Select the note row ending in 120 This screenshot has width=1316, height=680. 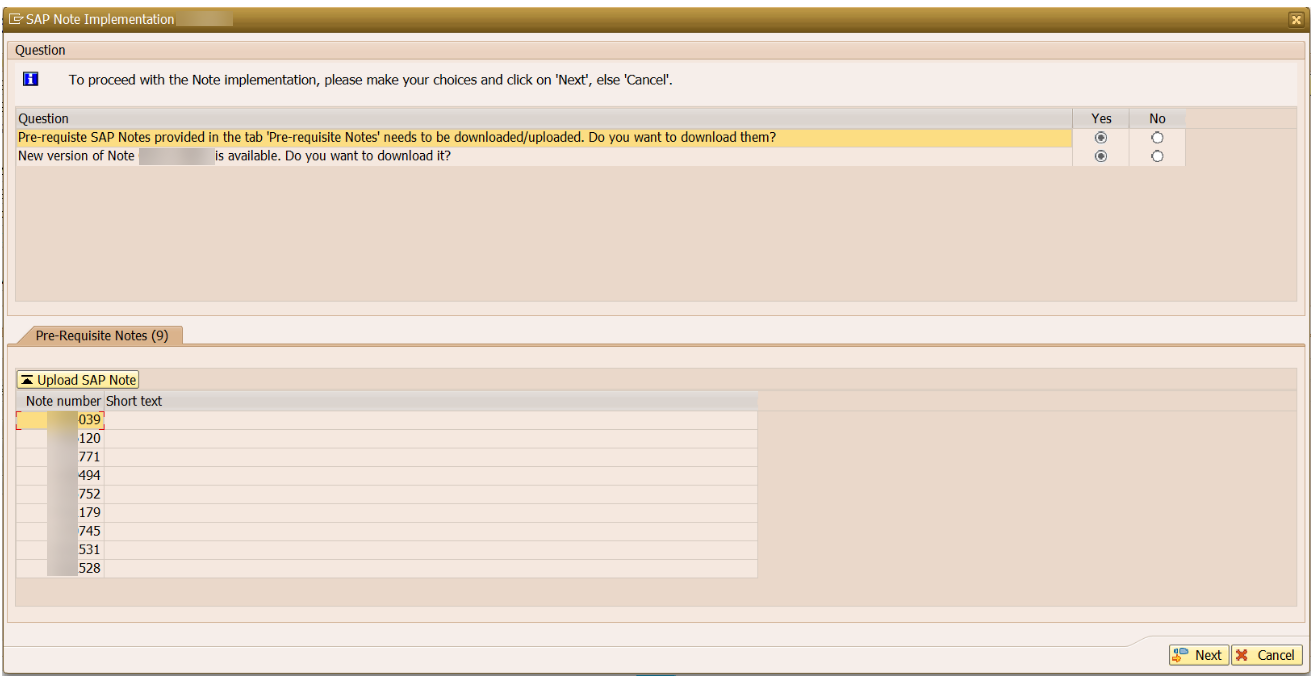pyautogui.click(x=386, y=439)
